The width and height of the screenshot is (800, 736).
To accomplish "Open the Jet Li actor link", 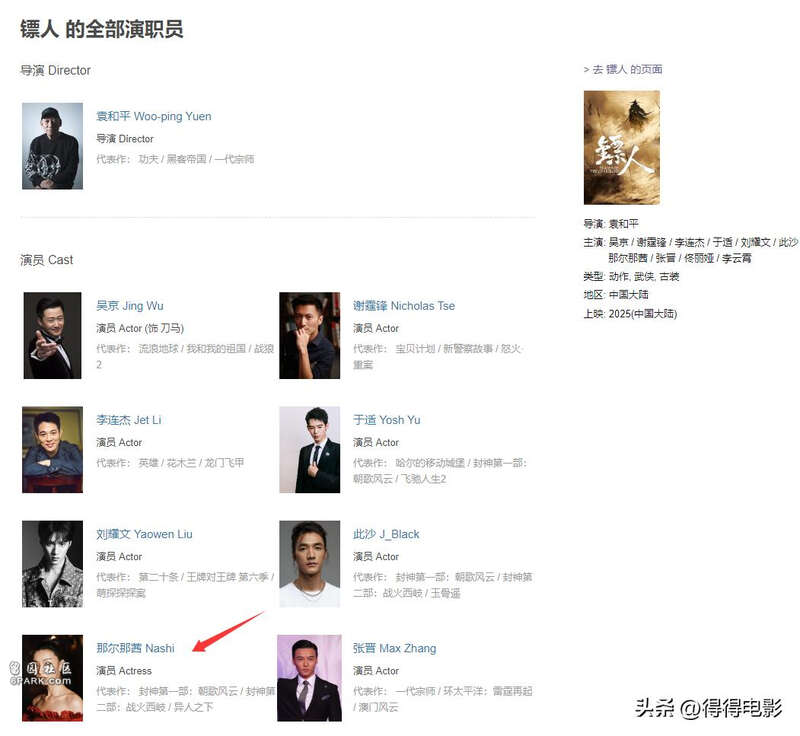I will 129,420.
